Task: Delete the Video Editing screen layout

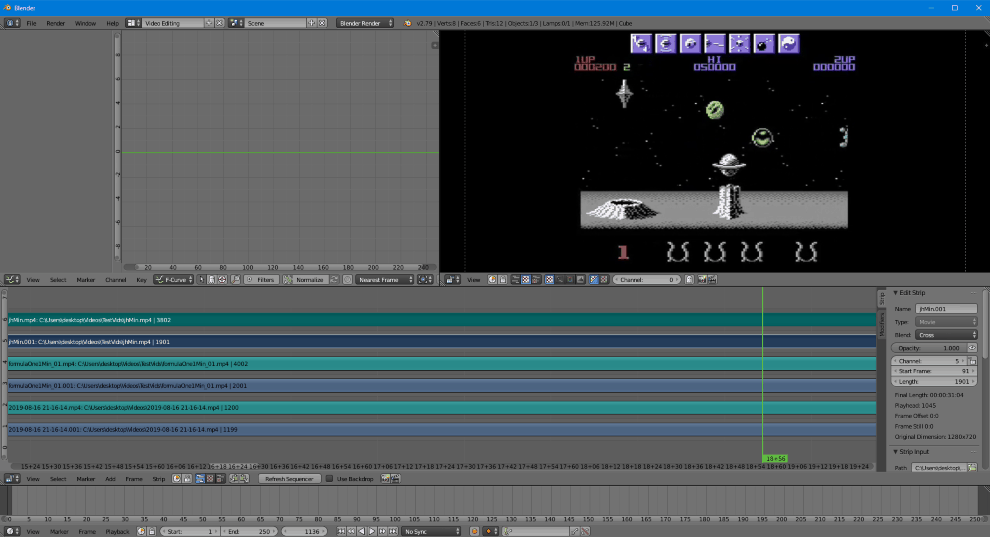Action: pos(219,23)
